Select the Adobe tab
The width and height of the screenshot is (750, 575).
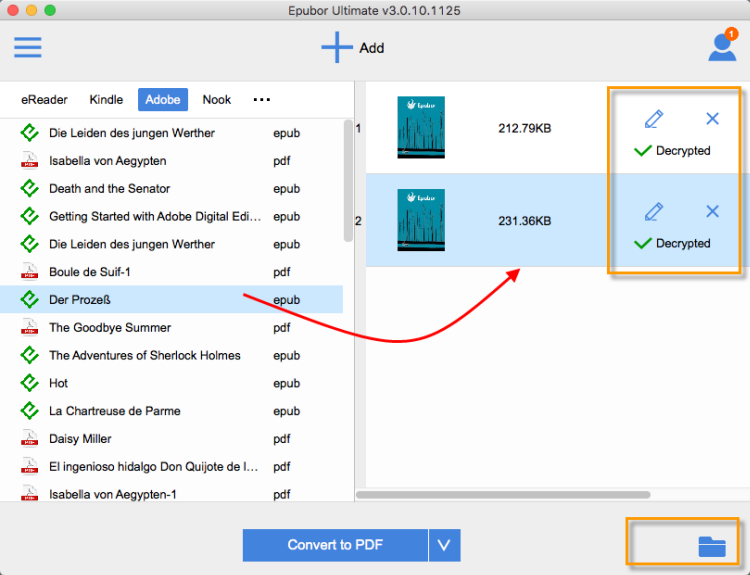coord(163,100)
